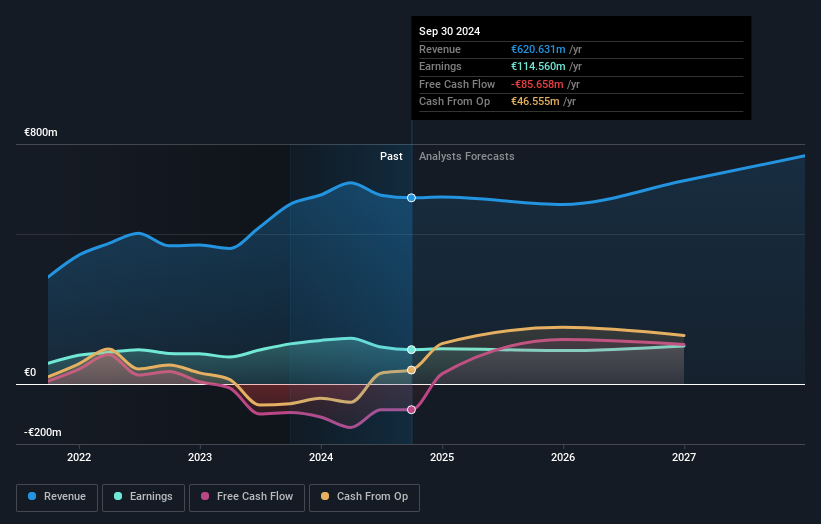Viewport: 821px width, 524px height.
Task: Click the Free Cash Flow label in tooltip
Action: point(457,84)
